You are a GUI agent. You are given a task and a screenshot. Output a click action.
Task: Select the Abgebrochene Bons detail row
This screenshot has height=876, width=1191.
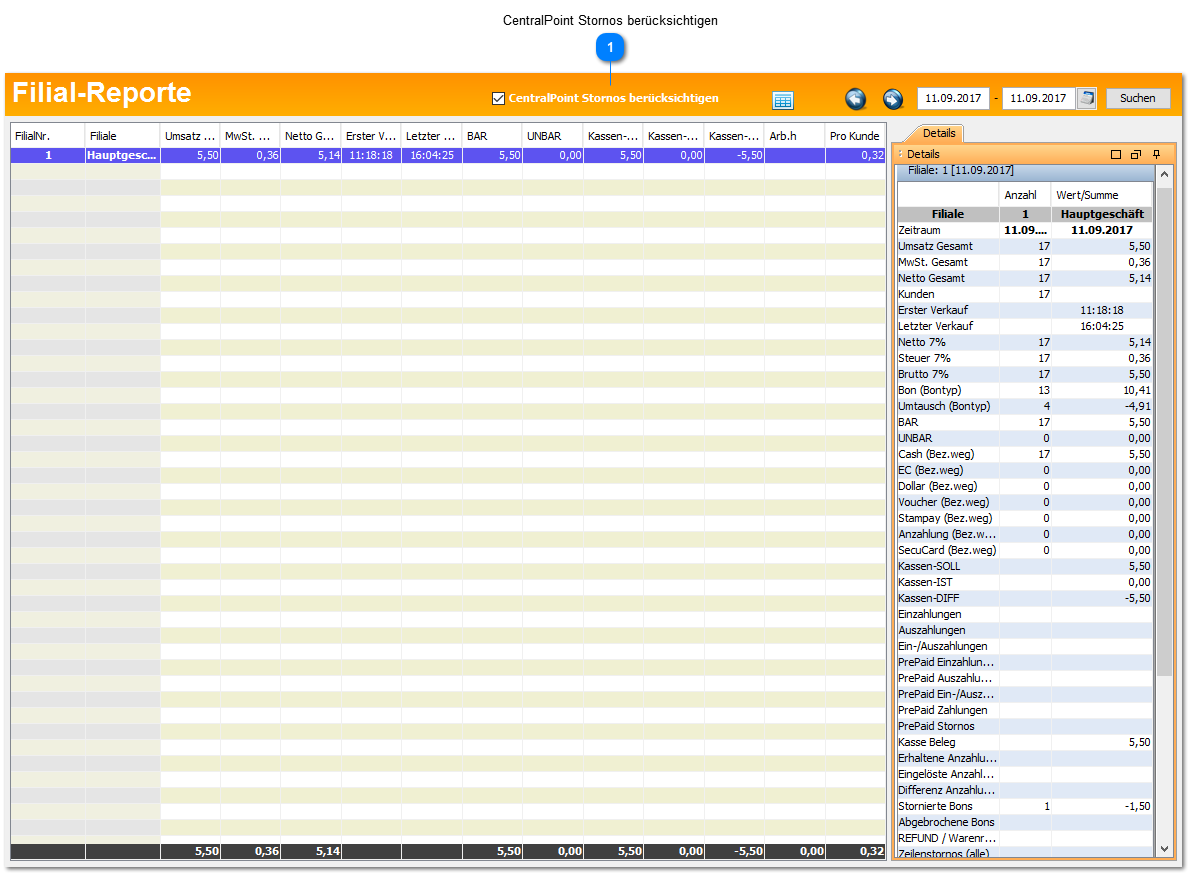pyautogui.click(x=1025, y=821)
